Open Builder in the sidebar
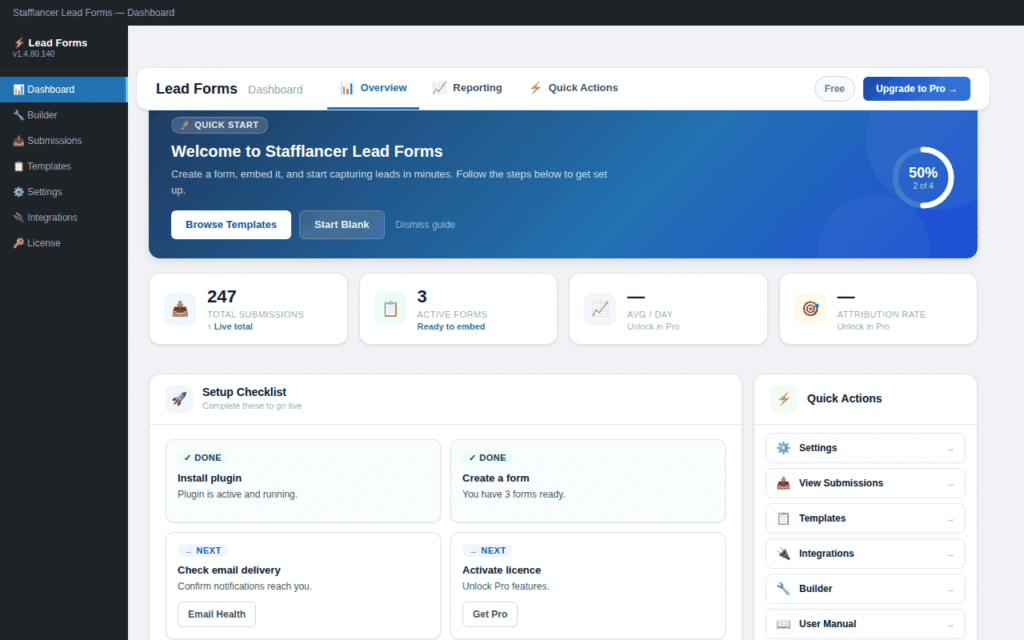This screenshot has width=1024, height=640. pyautogui.click(x=63, y=115)
